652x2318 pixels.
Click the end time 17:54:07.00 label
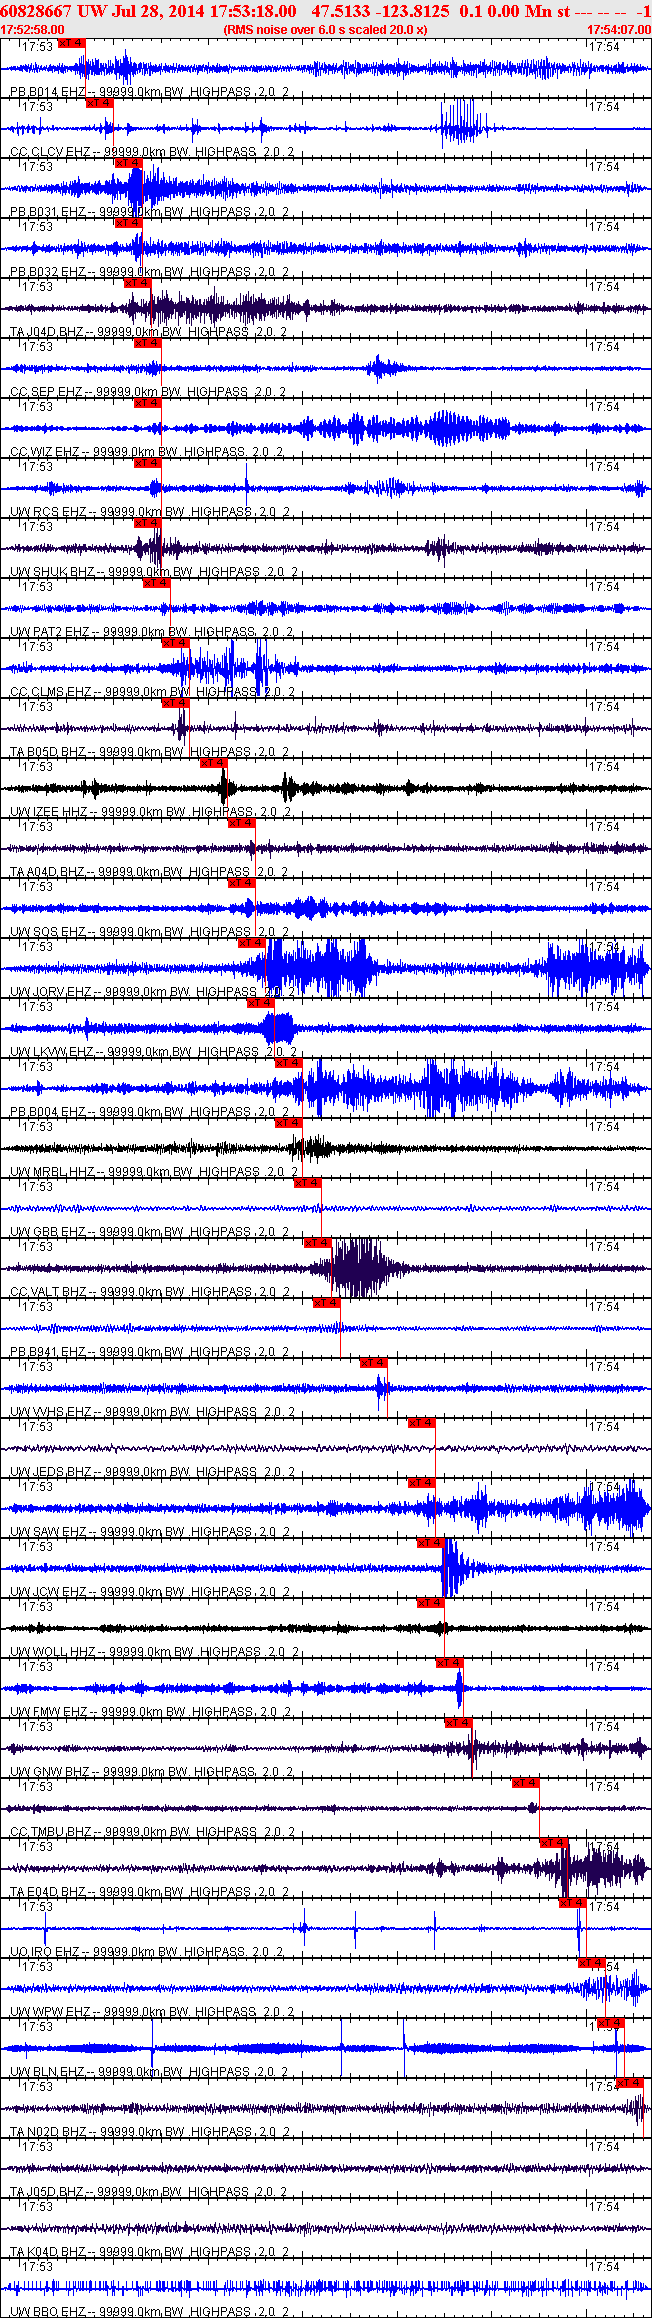pyautogui.click(x=619, y=30)
